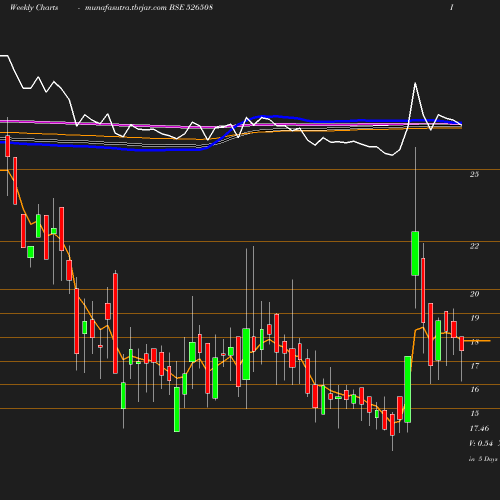Click the "in 5 Days" label

point(483,459)
